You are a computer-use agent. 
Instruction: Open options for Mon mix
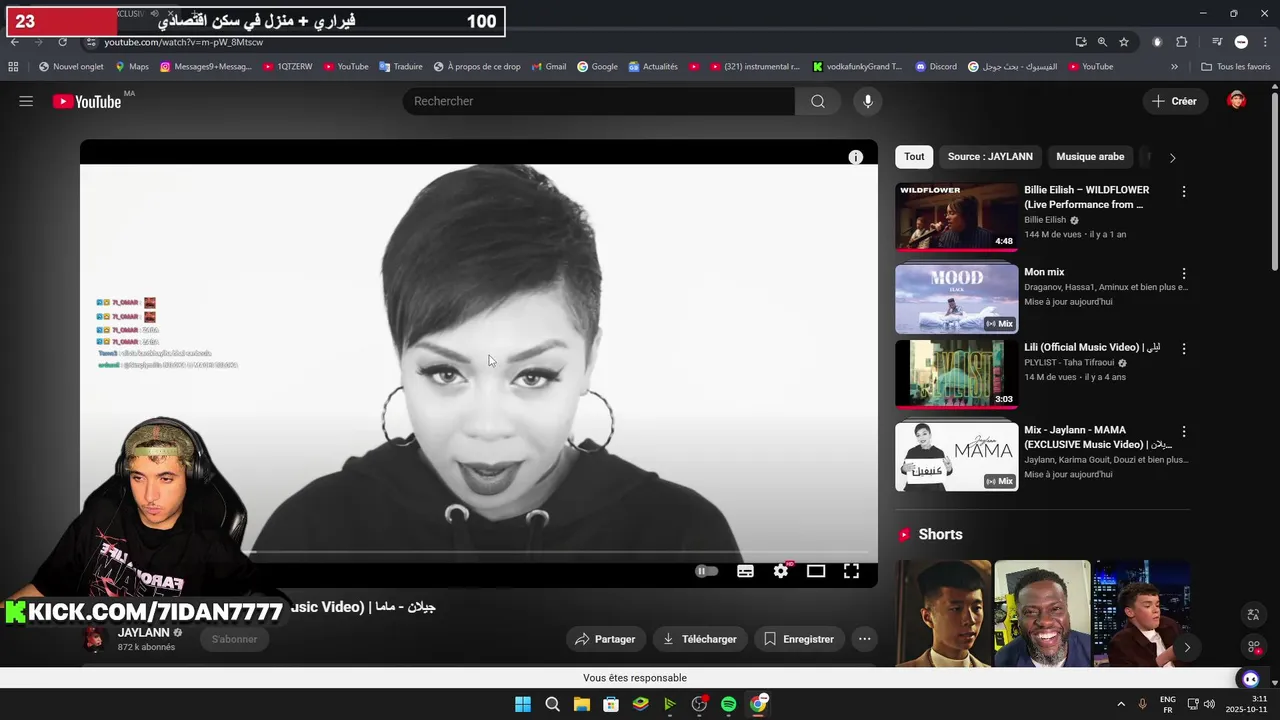click(x=1184, y=273)
